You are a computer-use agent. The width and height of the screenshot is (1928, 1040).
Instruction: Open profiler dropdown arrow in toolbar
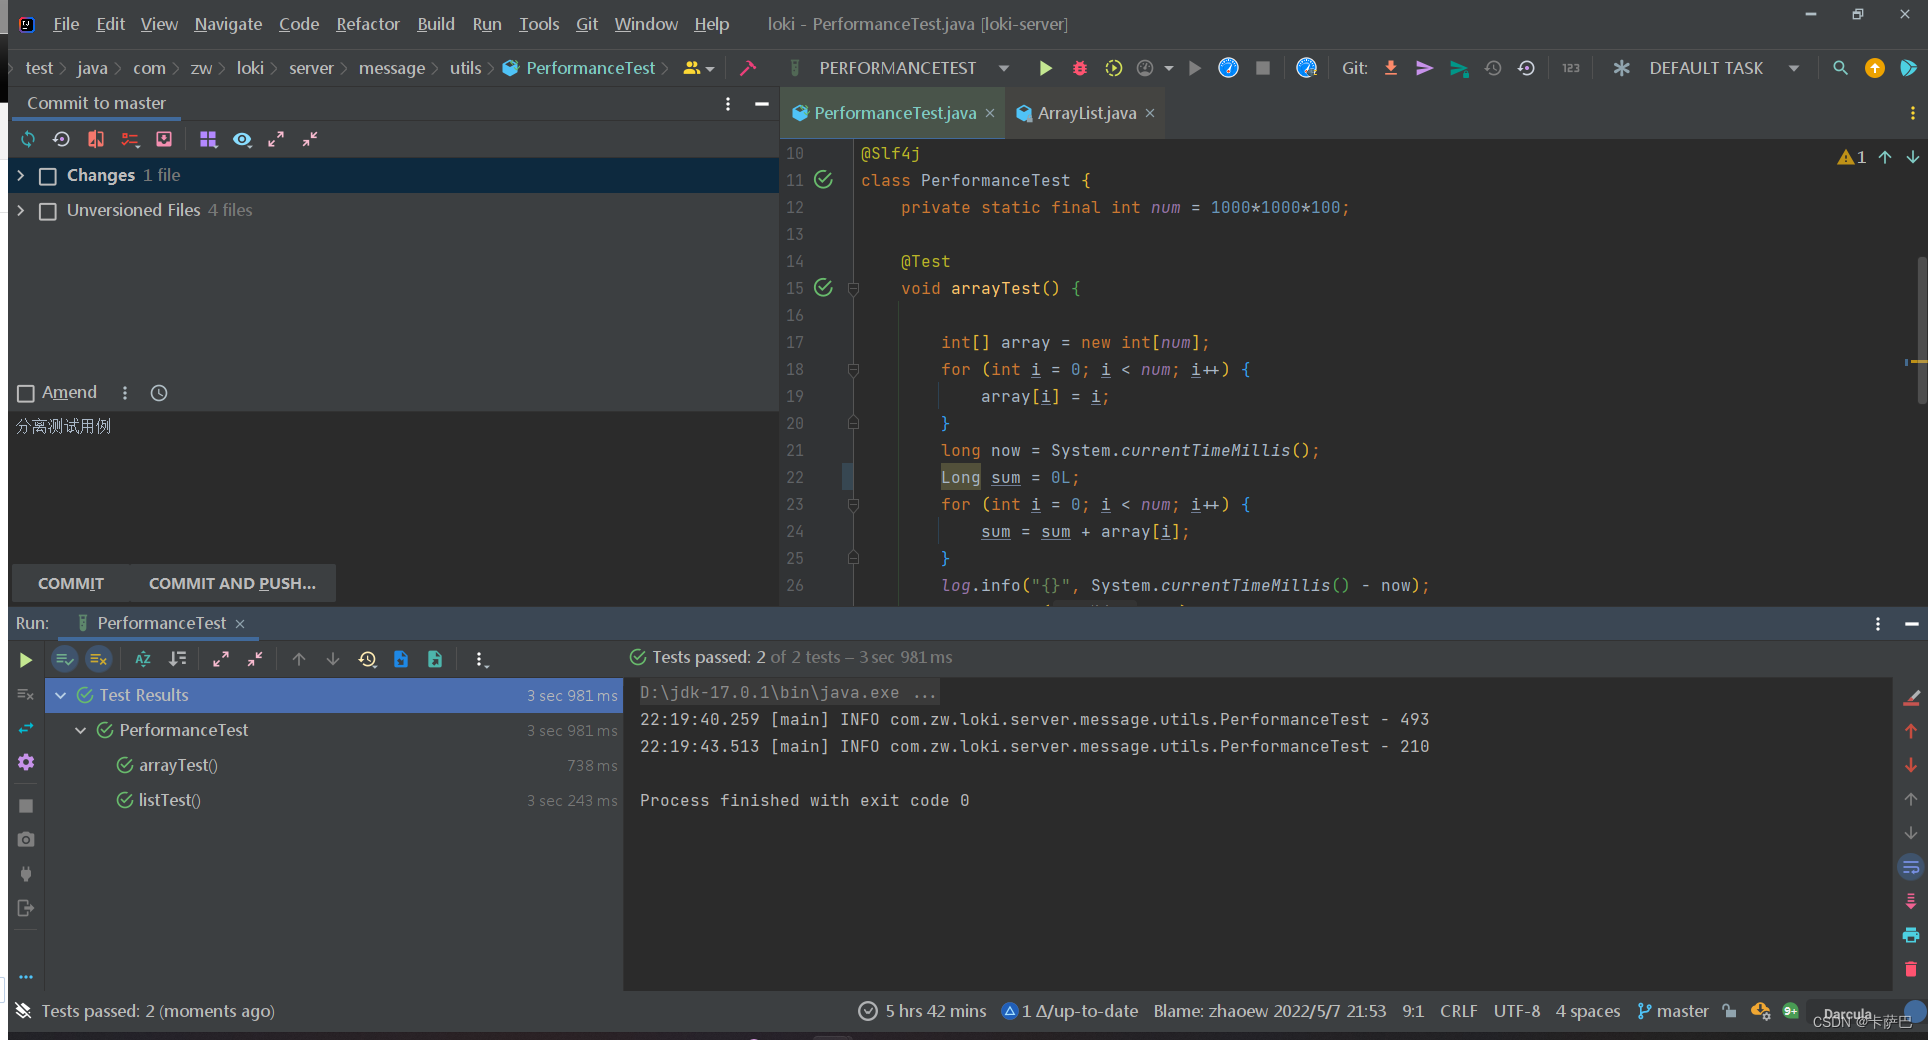click(x=1169, y=68)
